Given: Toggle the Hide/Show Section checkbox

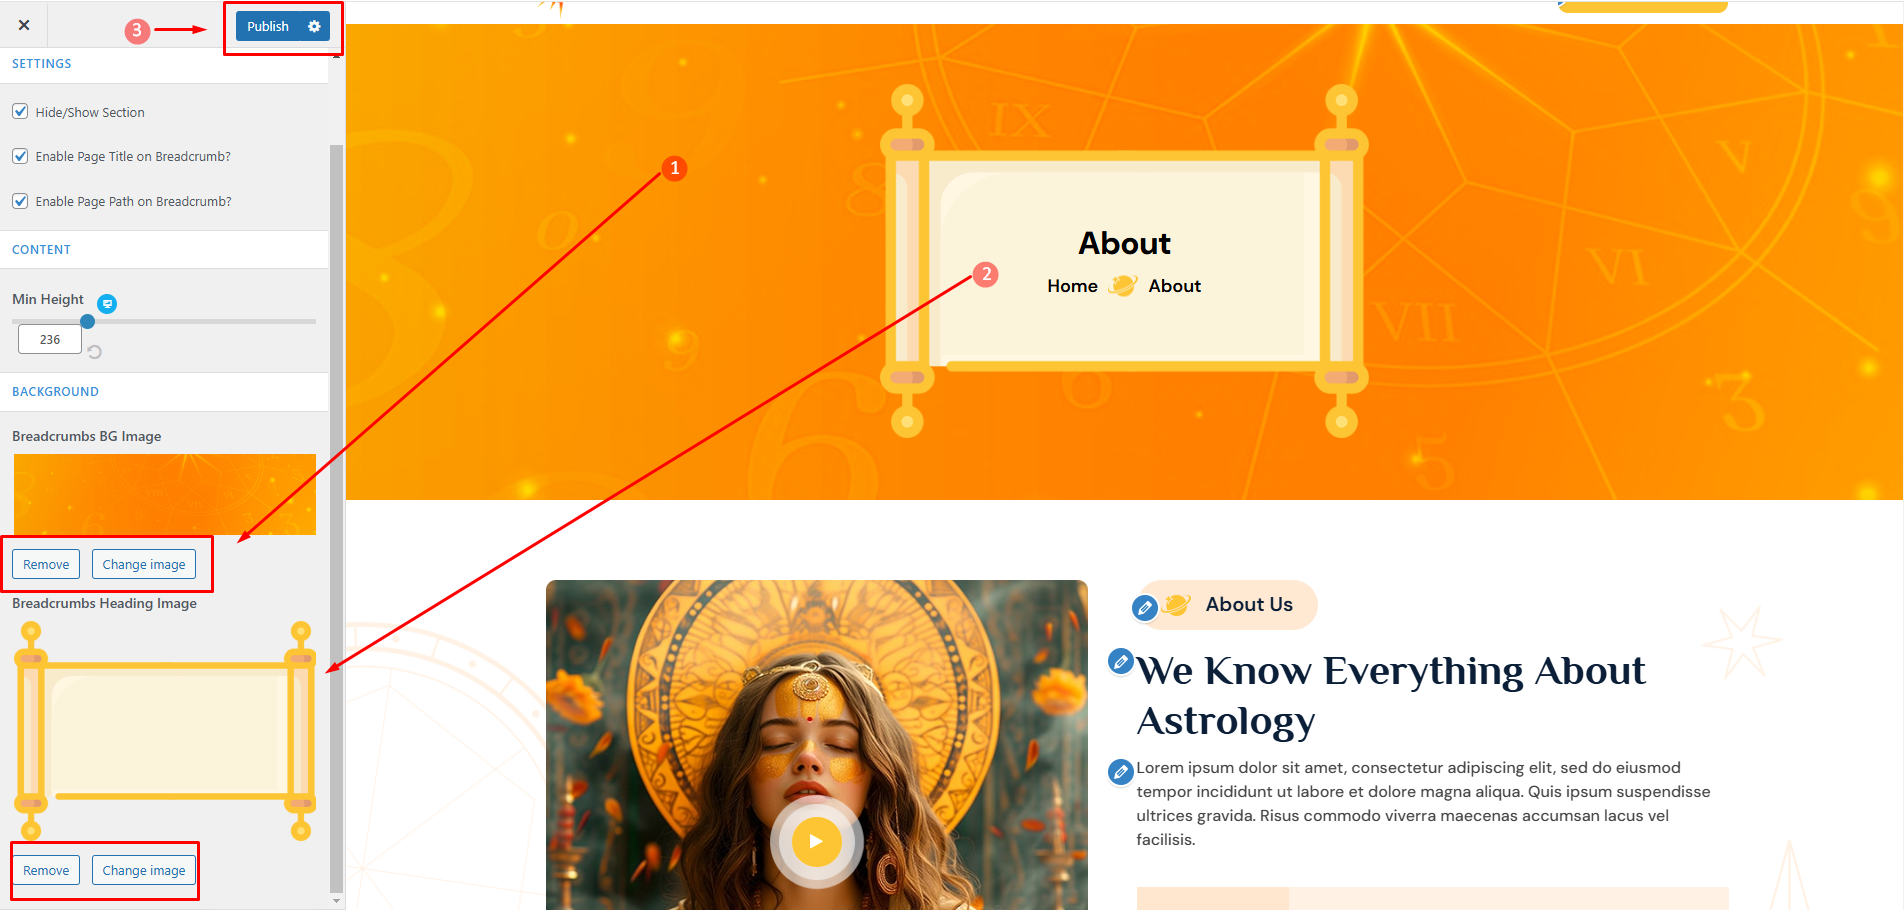Looking at the screenshot, I should 20,111.
